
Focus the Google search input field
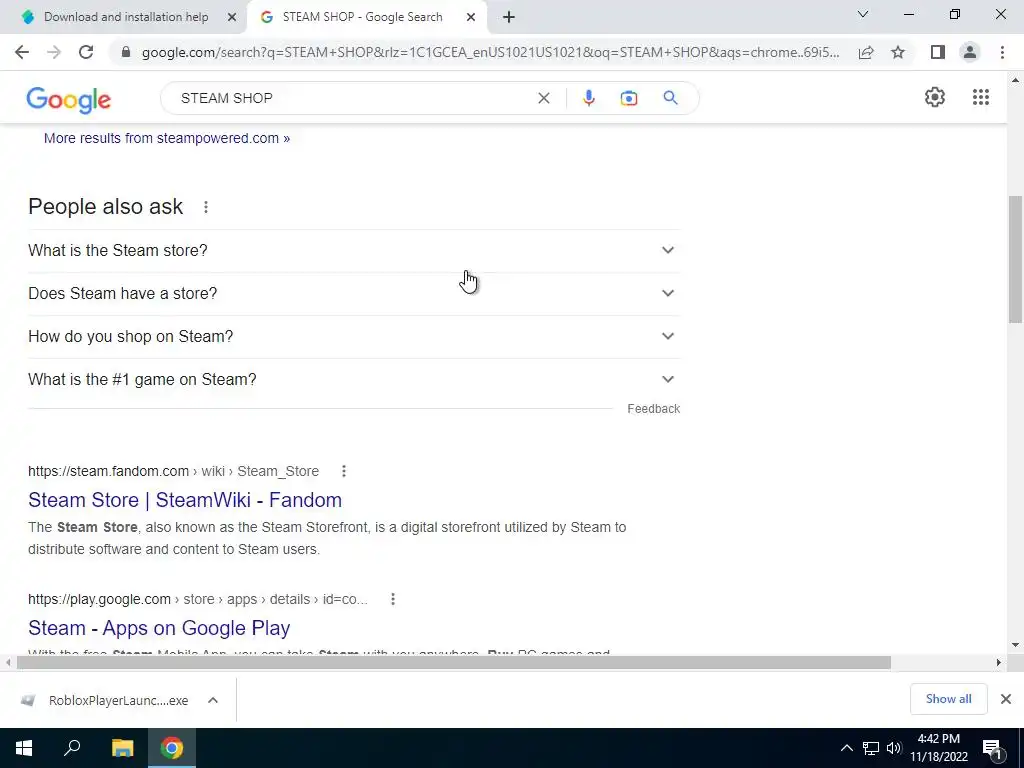pyautogui.click(x=353, y=98)
